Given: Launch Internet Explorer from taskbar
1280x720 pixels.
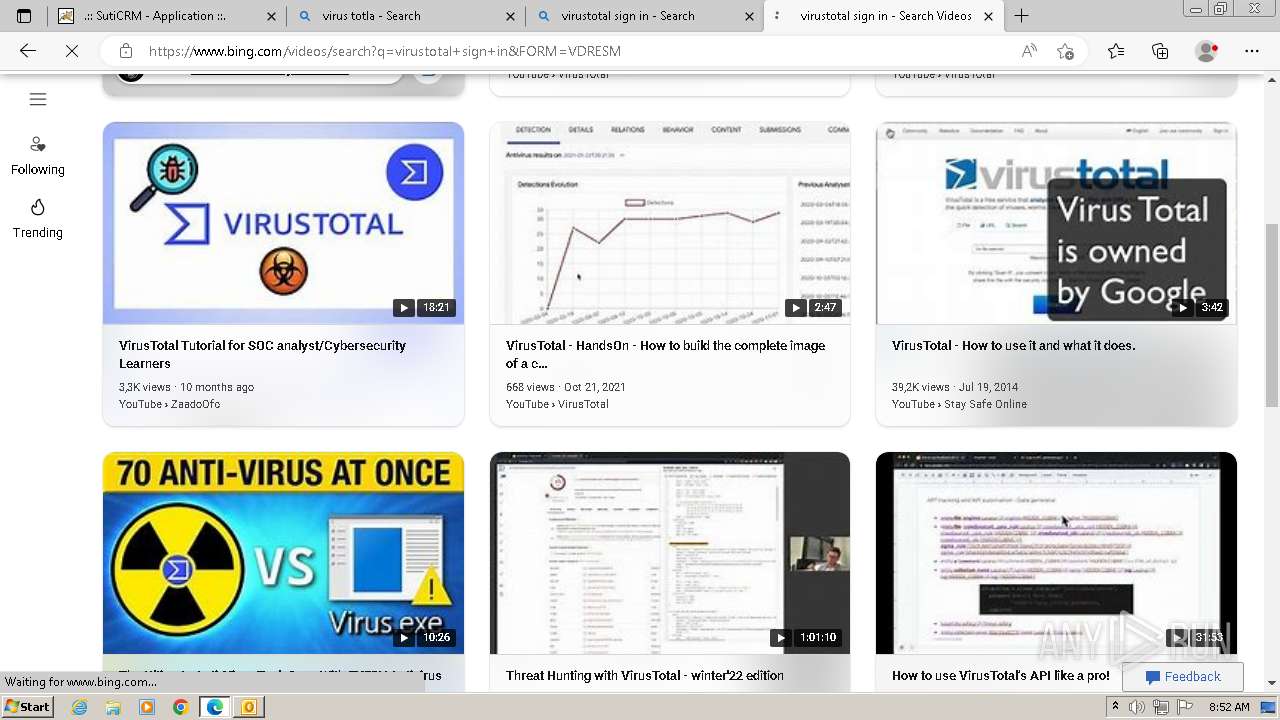Looking at the screenshot, I should tap(80, 707).
